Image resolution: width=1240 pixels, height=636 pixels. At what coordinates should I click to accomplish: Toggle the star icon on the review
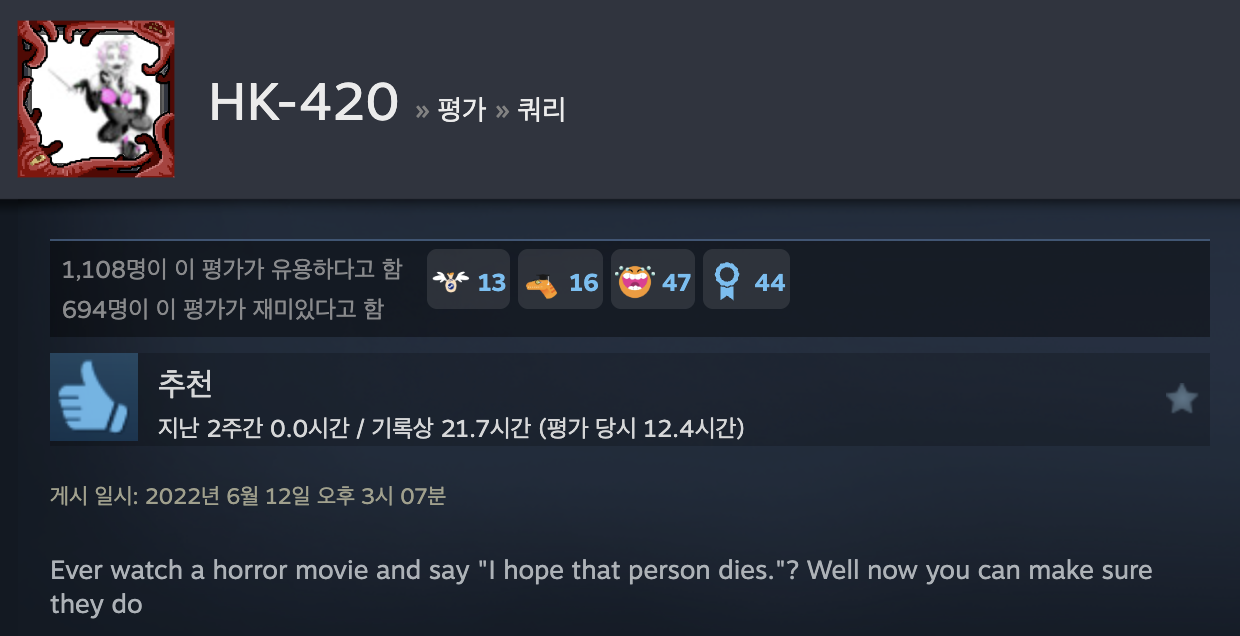click(x=1181, y=400)
